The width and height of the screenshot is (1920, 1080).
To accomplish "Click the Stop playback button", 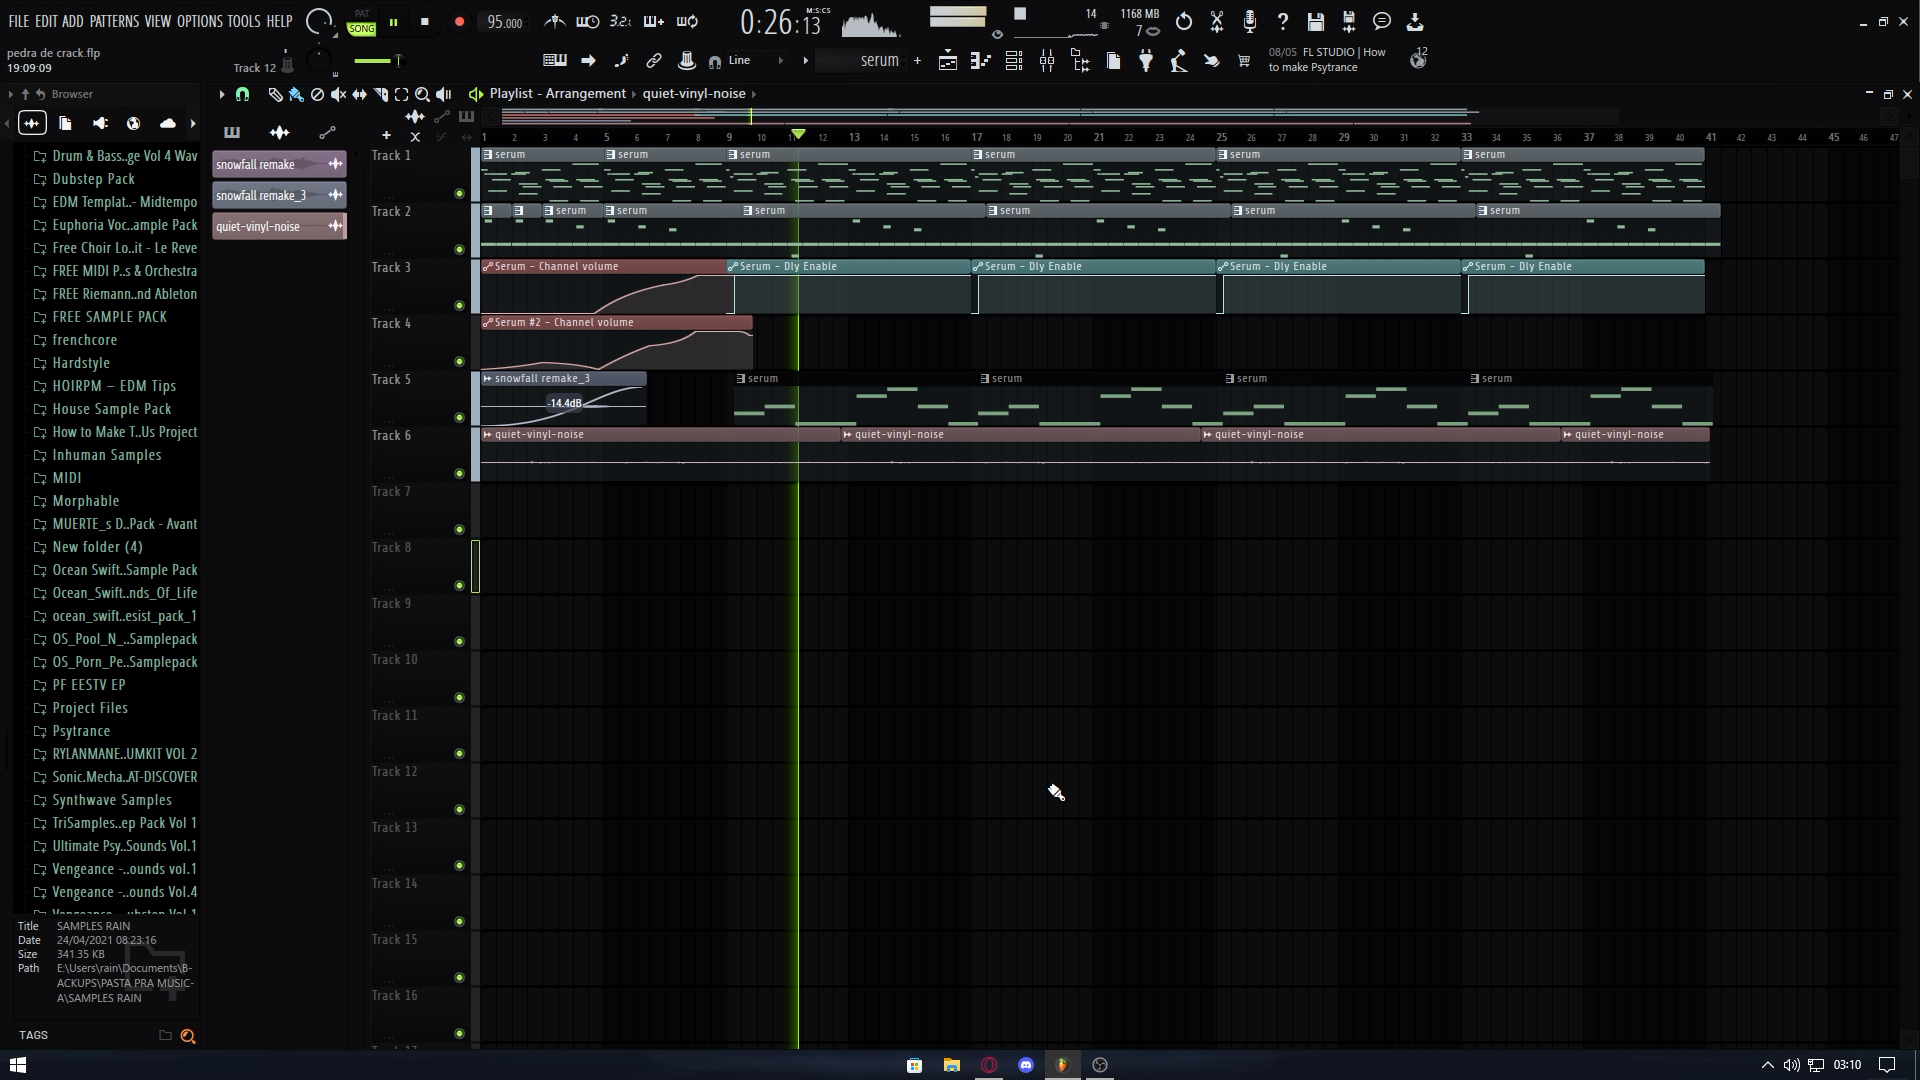I will point(425,21).
